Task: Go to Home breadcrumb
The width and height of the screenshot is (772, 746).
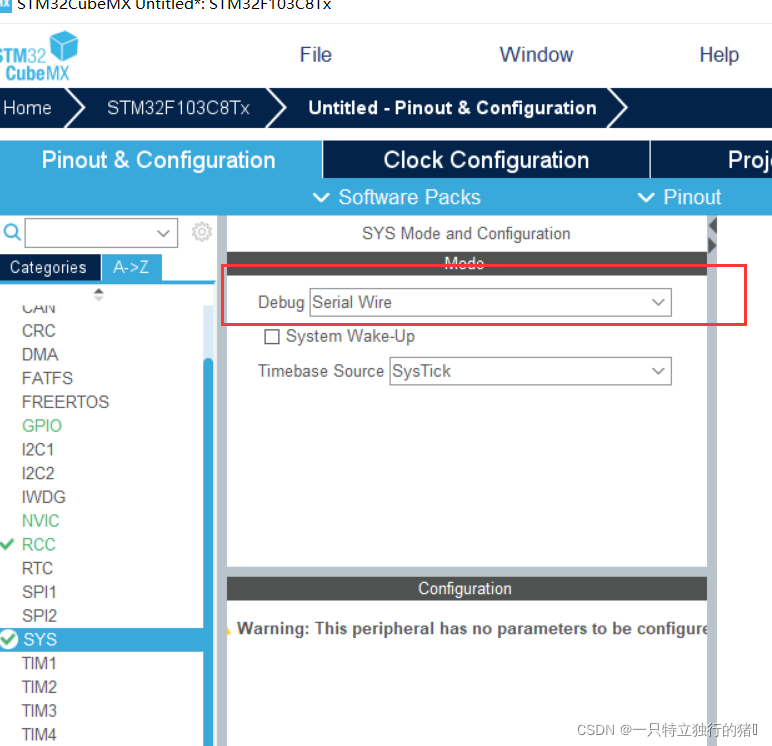Action: coord(27,108)
